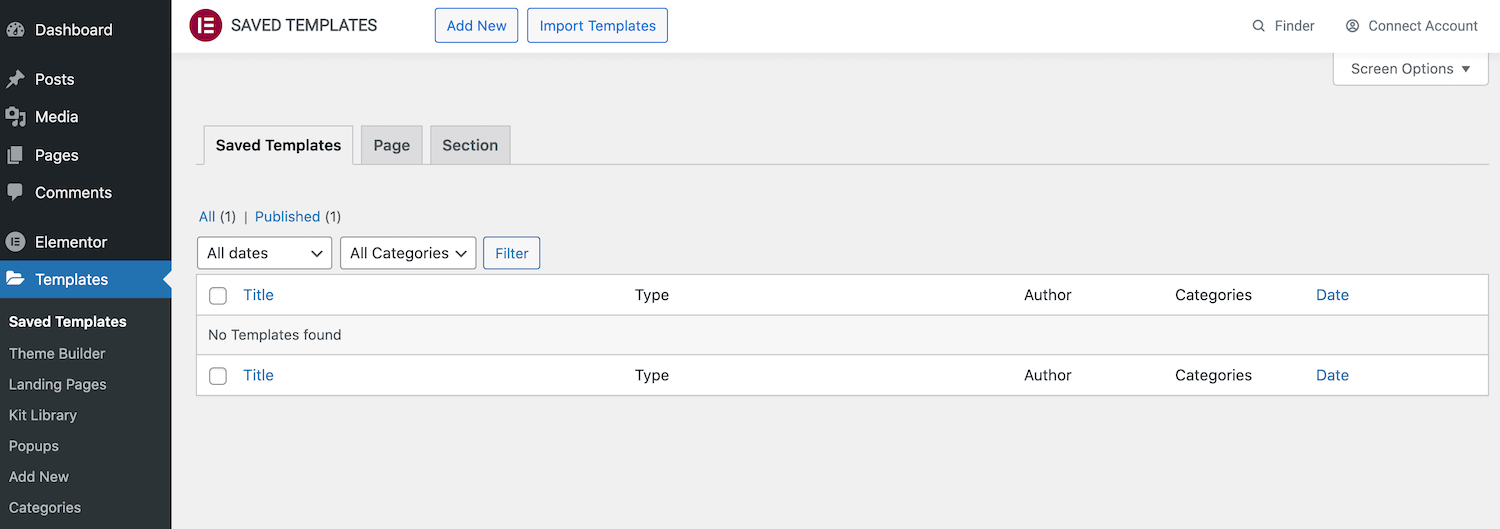The width and height of the screenshot is (1500, 529).
Task: Click the Elementor sidebar icon
Action: (15, 242)
